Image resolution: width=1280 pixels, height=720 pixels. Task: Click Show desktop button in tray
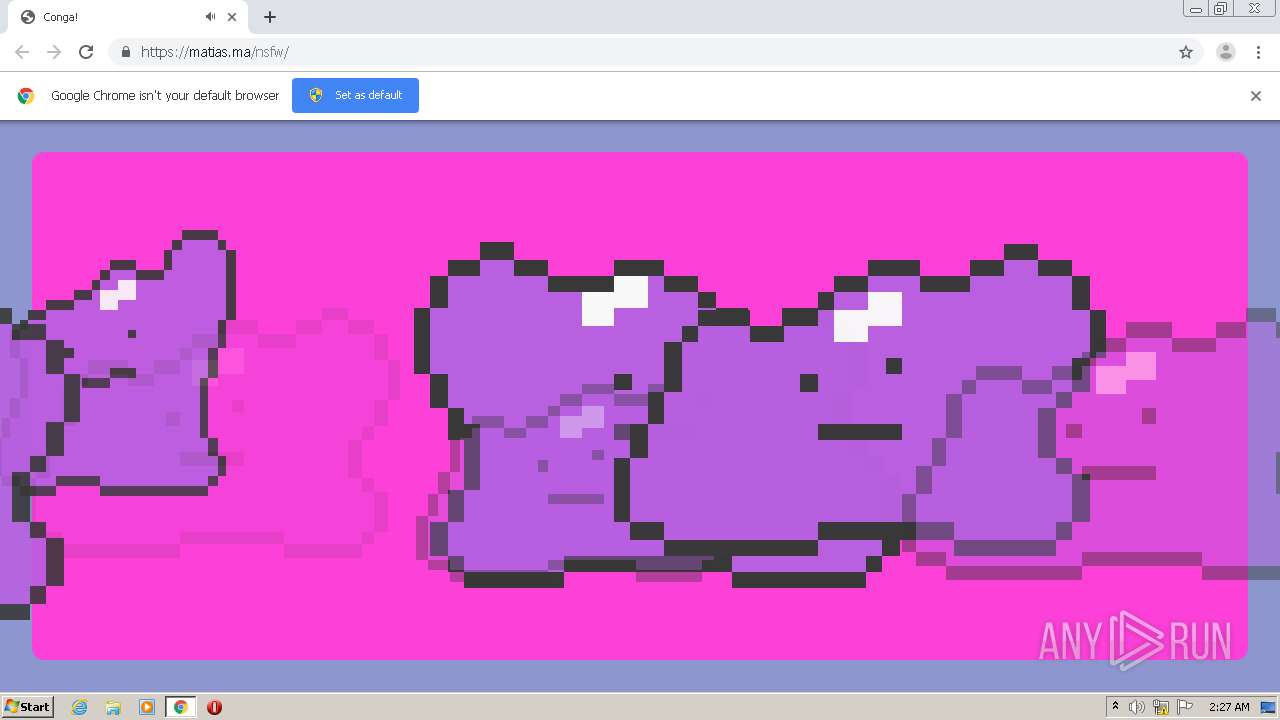[x=1268, y=707]
